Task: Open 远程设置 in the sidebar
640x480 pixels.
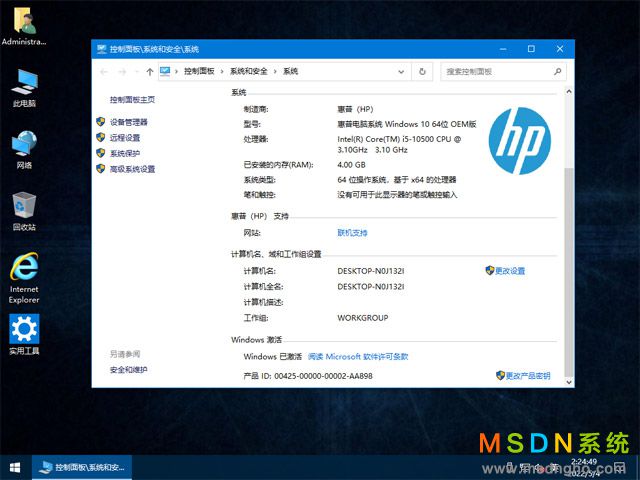Action: click(x=124, y=138)
